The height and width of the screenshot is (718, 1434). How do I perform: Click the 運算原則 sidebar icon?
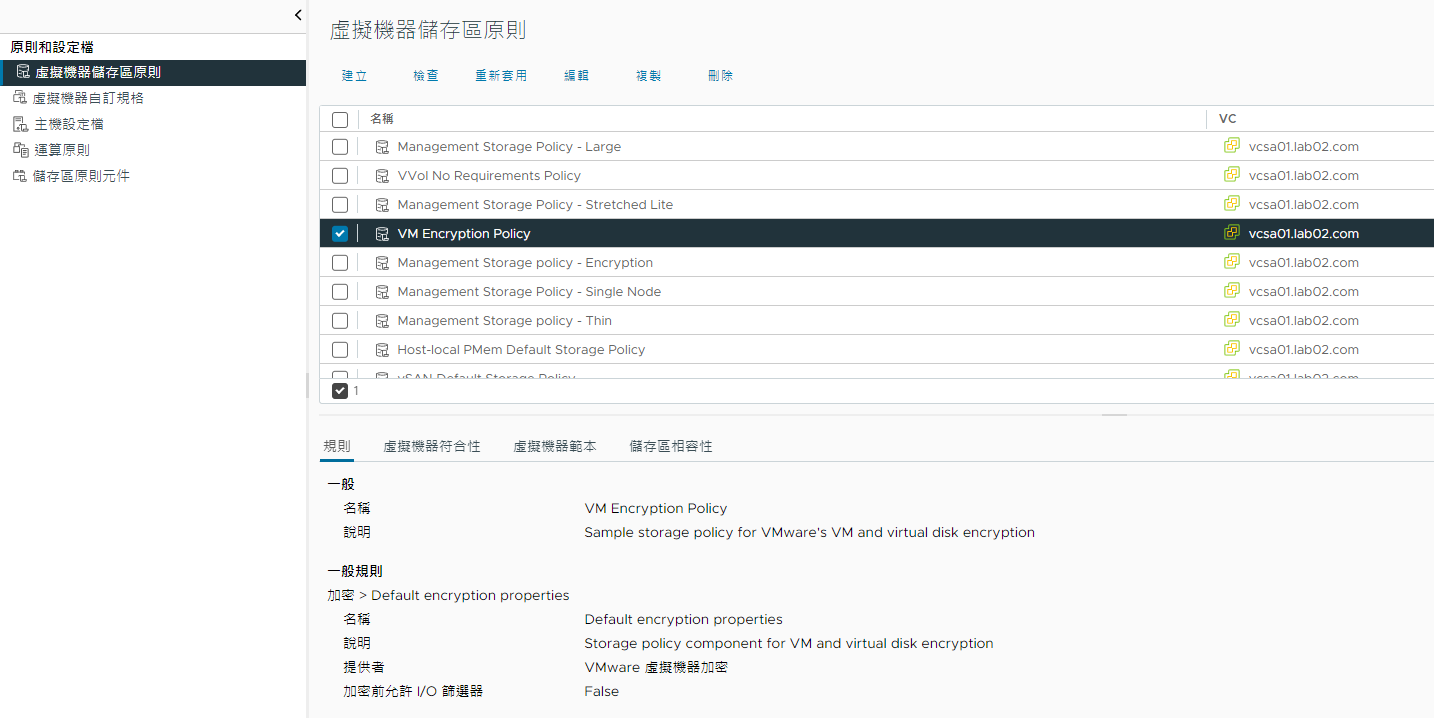(20, 150)
